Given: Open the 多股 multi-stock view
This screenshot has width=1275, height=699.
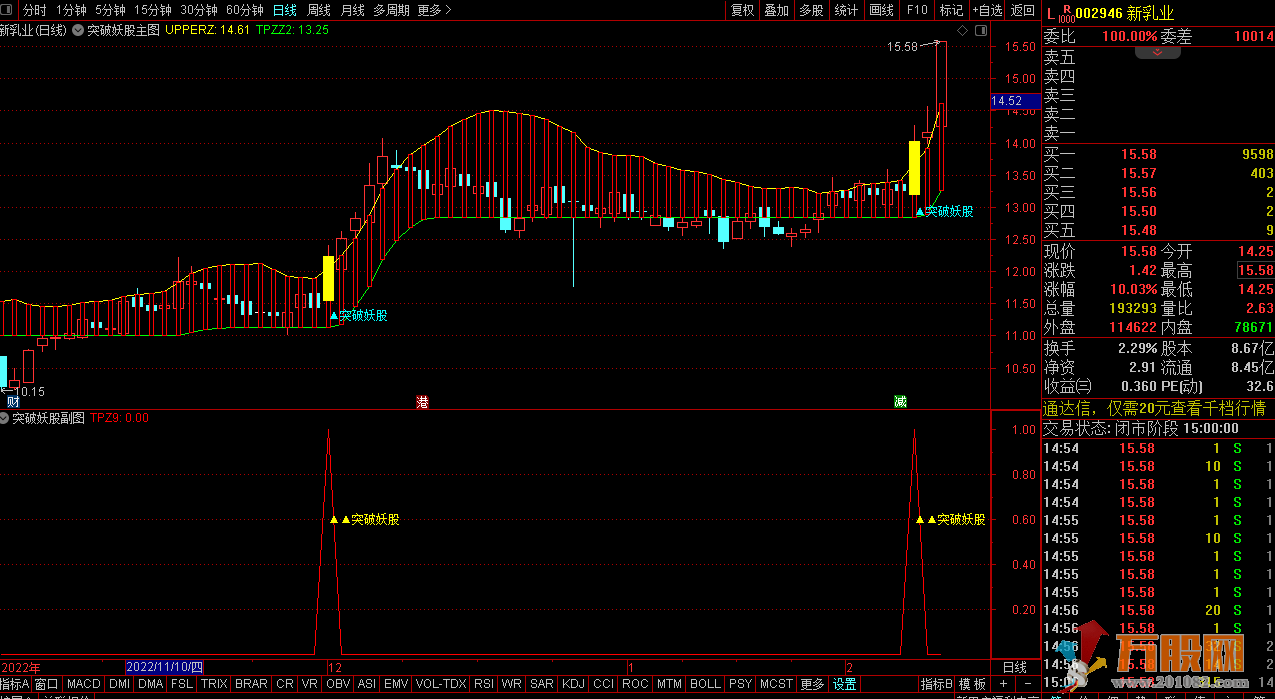Looking at the screenshot, I should click(x=811, y=10).
